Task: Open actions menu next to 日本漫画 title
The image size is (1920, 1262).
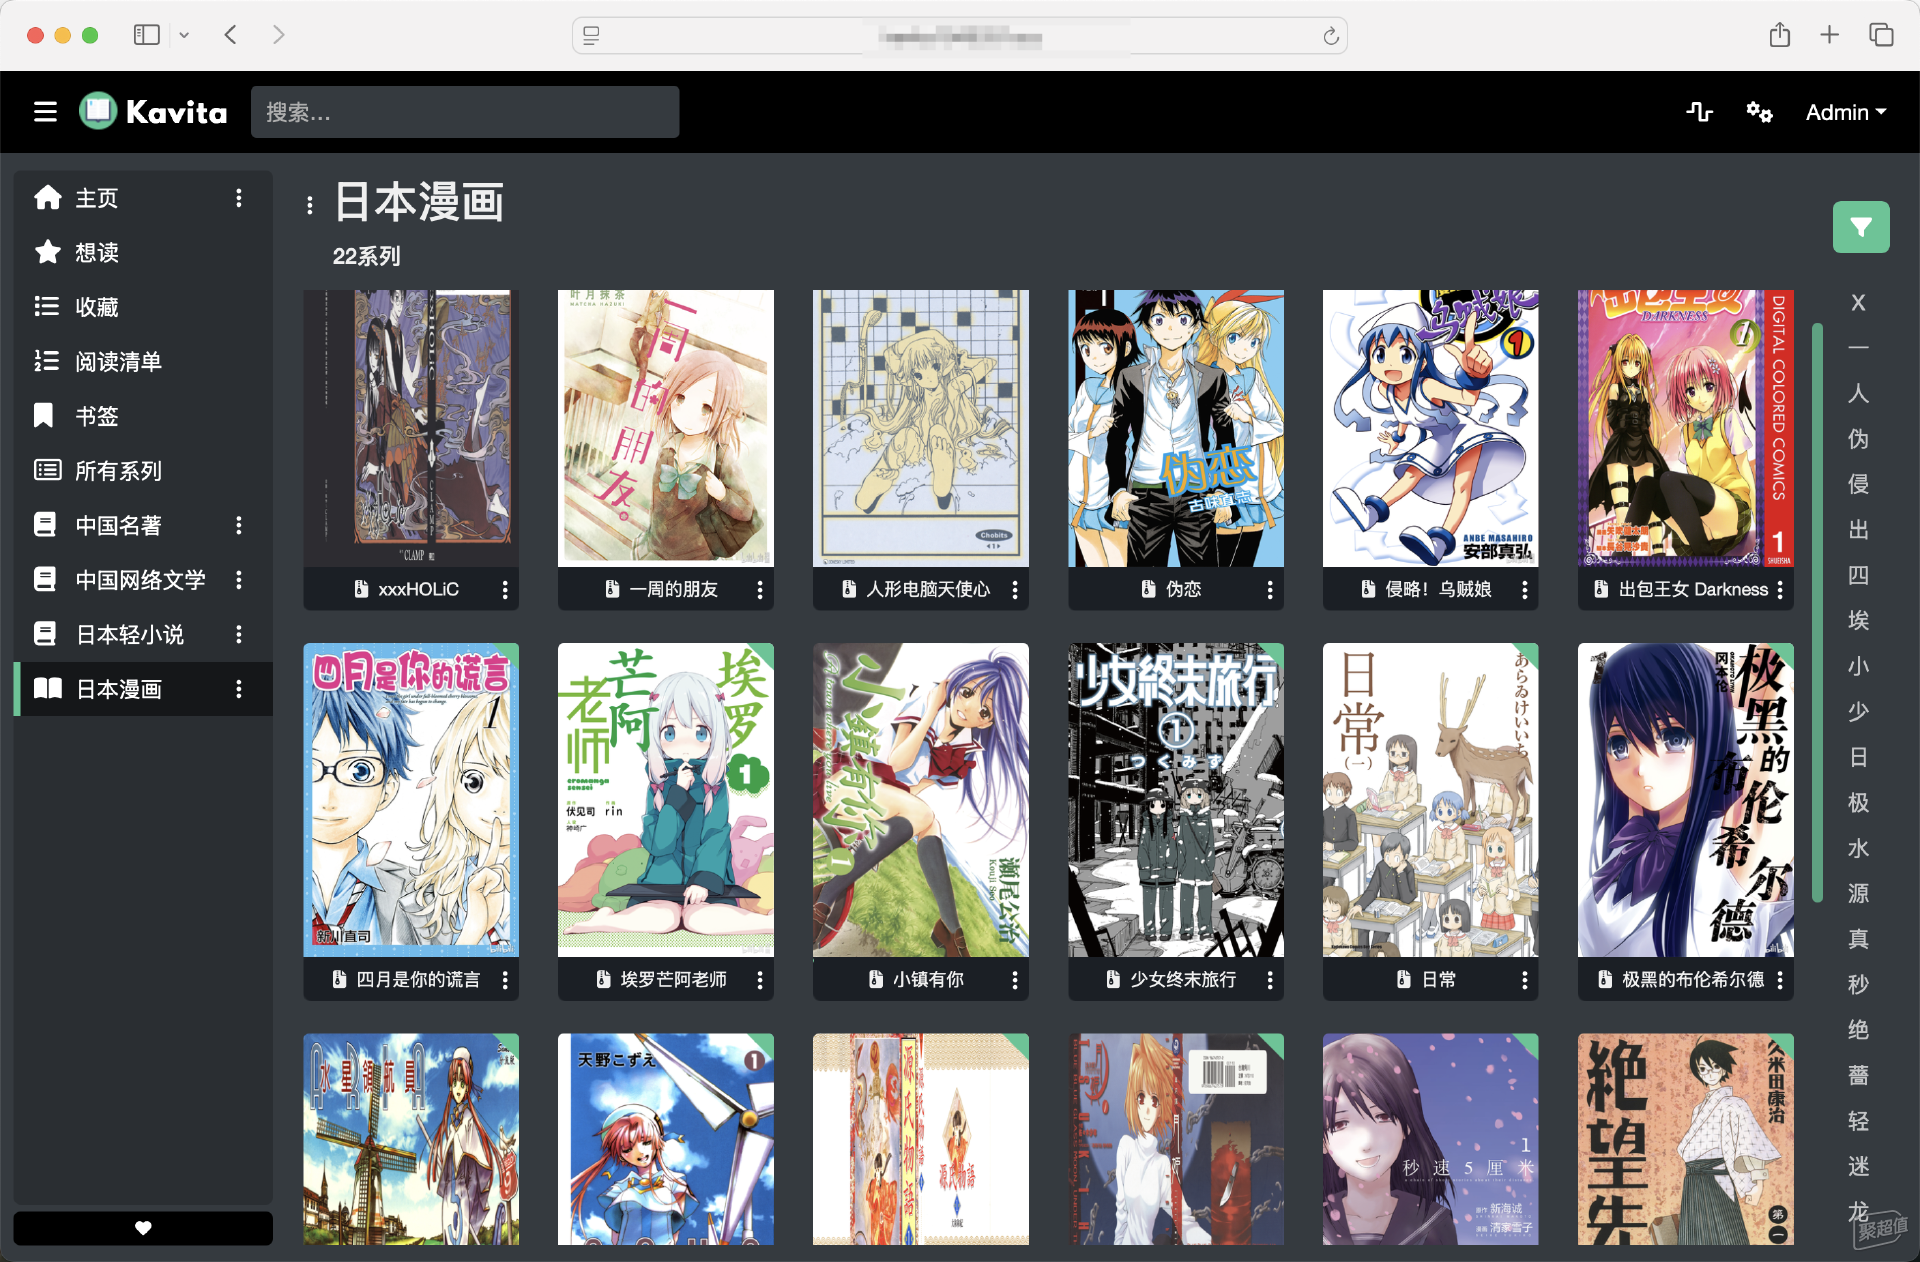Action: [x=310, y=205]
